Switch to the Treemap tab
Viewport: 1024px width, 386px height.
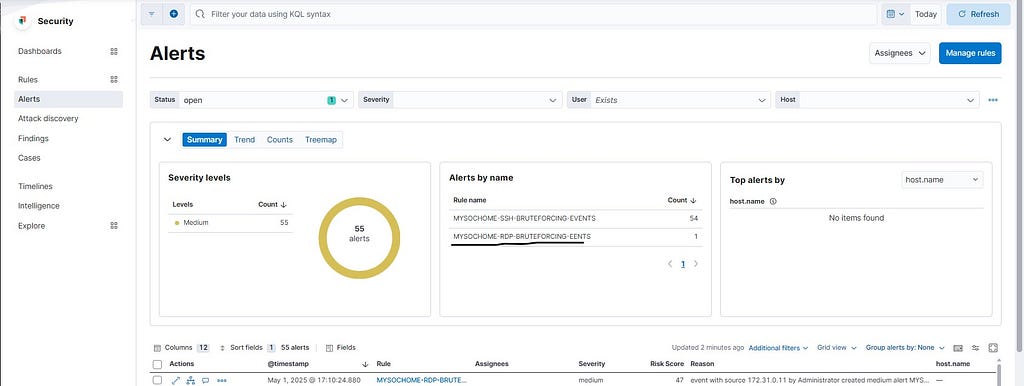click(321, 140)
